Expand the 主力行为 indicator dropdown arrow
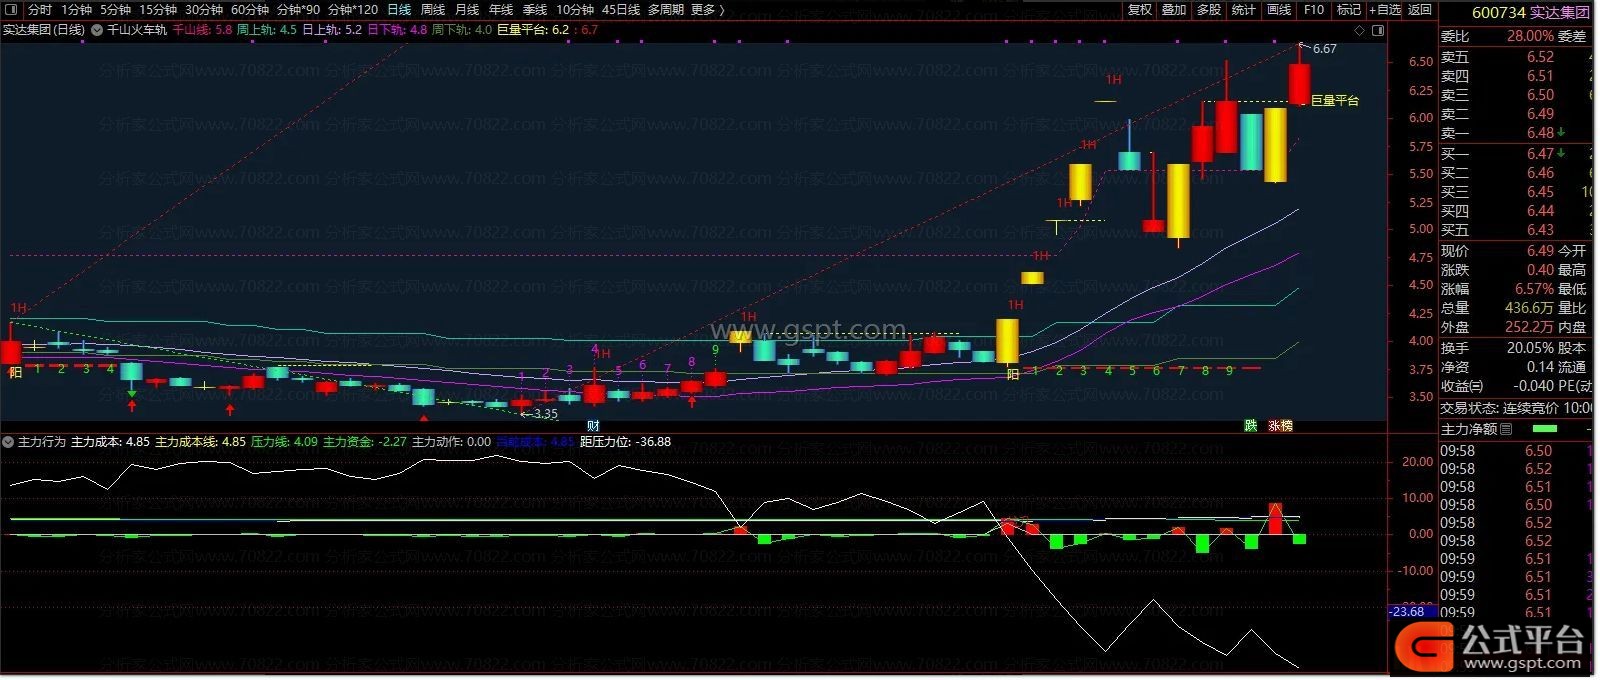Screen dimensions: 1600x680 tap(9, 441)
